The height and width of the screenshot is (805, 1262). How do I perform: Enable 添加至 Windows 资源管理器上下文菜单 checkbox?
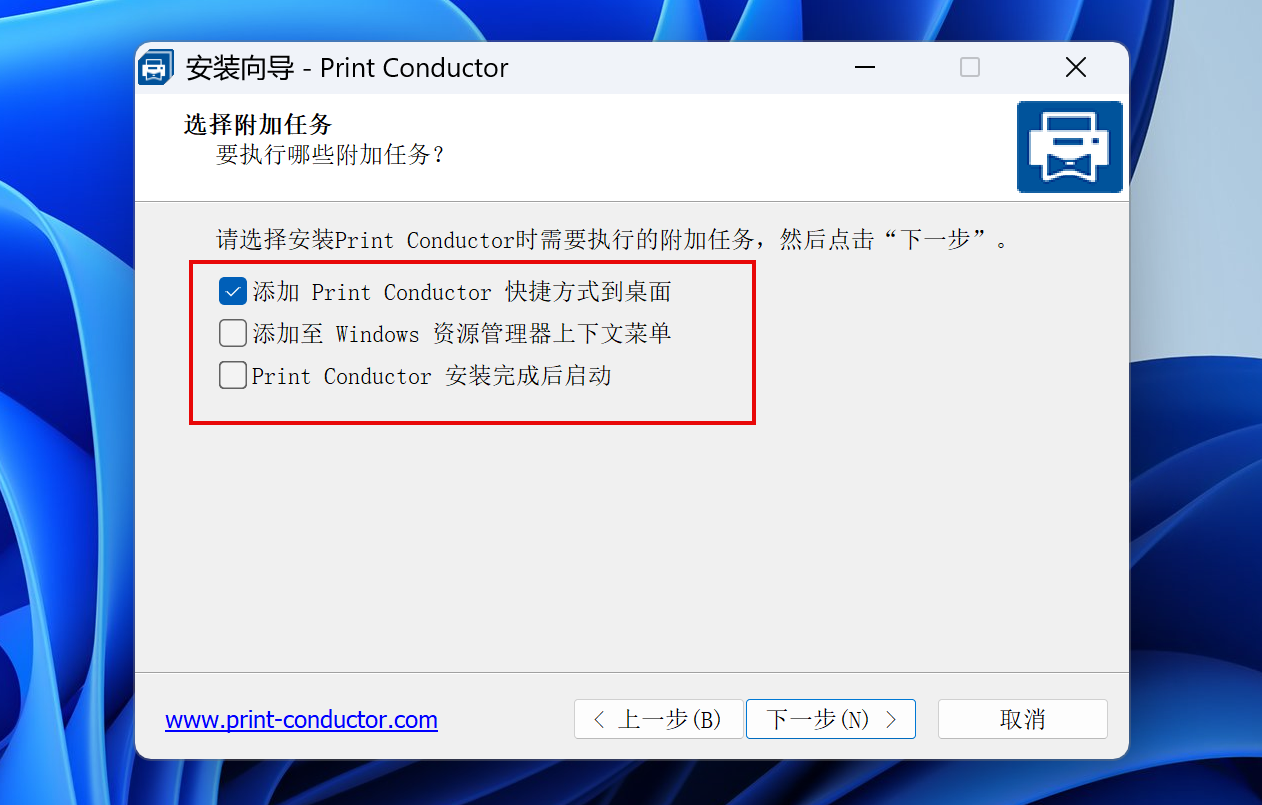pyautogui.click(x=233, y=333)
